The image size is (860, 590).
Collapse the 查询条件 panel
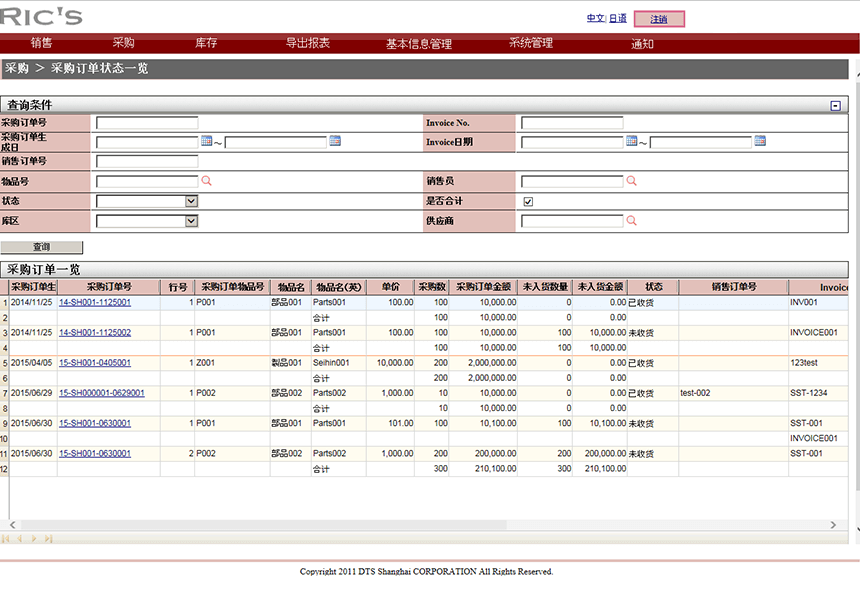click(x=835, y=105)
